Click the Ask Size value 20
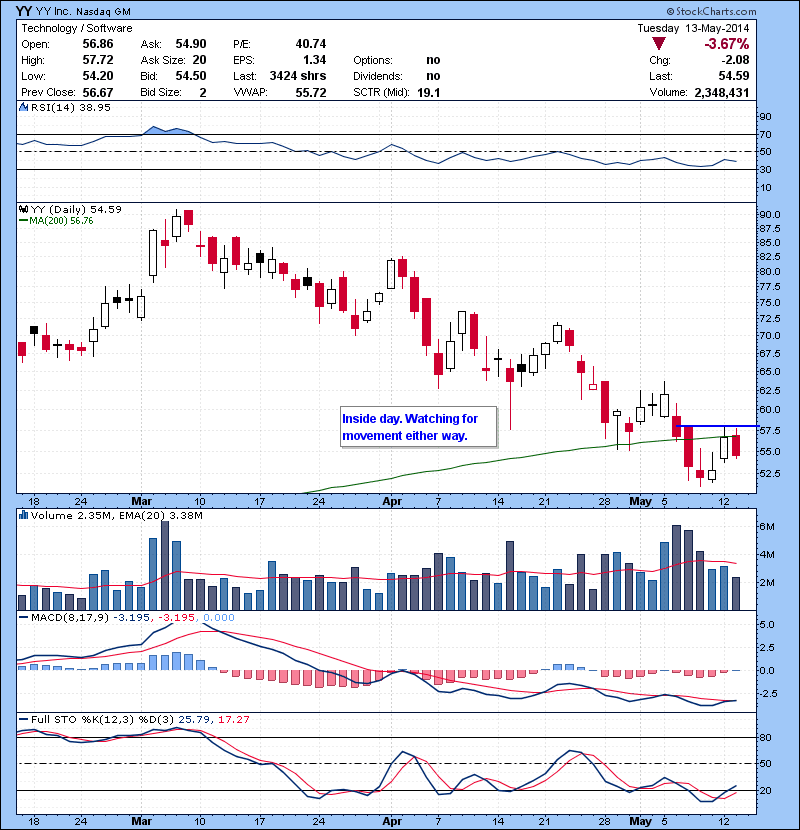 (x=200, y=60)
